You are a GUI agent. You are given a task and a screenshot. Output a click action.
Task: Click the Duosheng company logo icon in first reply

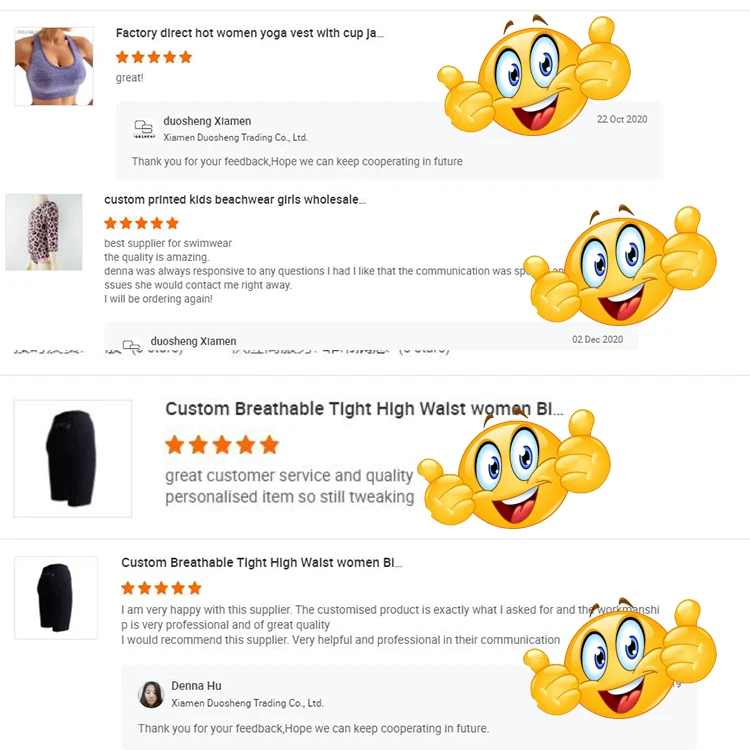[143, 129]
